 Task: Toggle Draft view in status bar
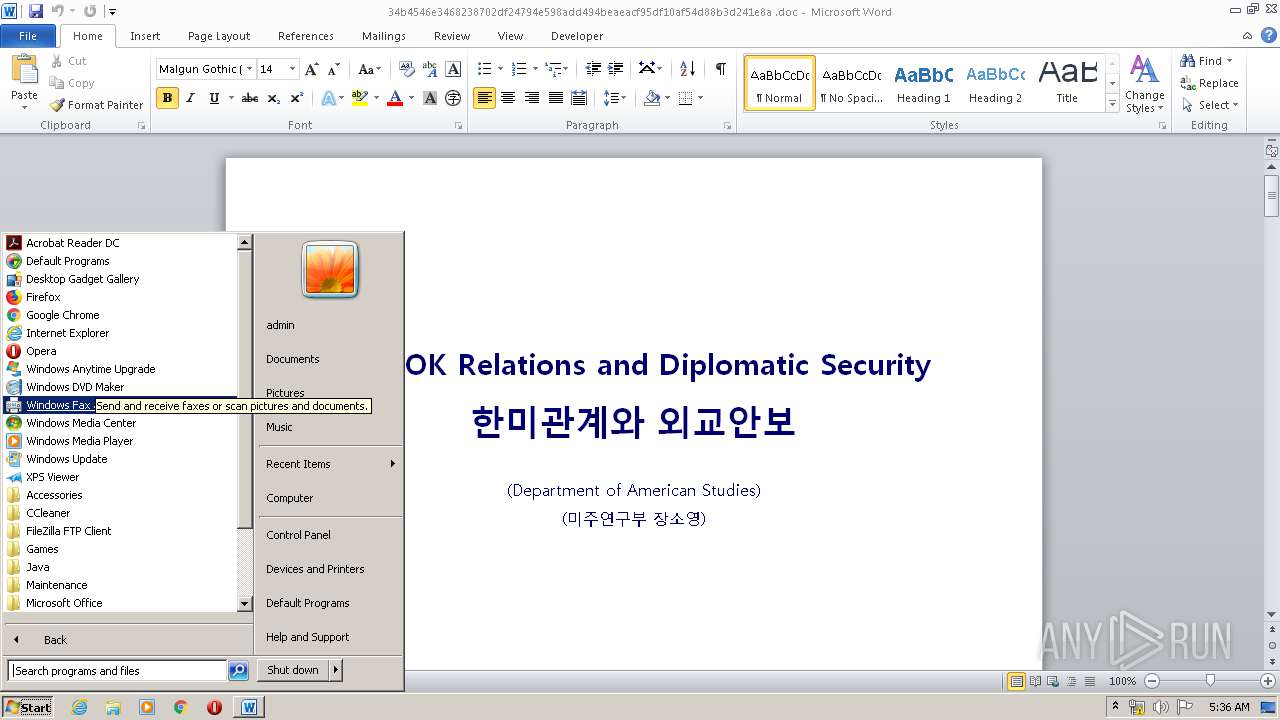pyautogui.click(x=1089, y=681)
